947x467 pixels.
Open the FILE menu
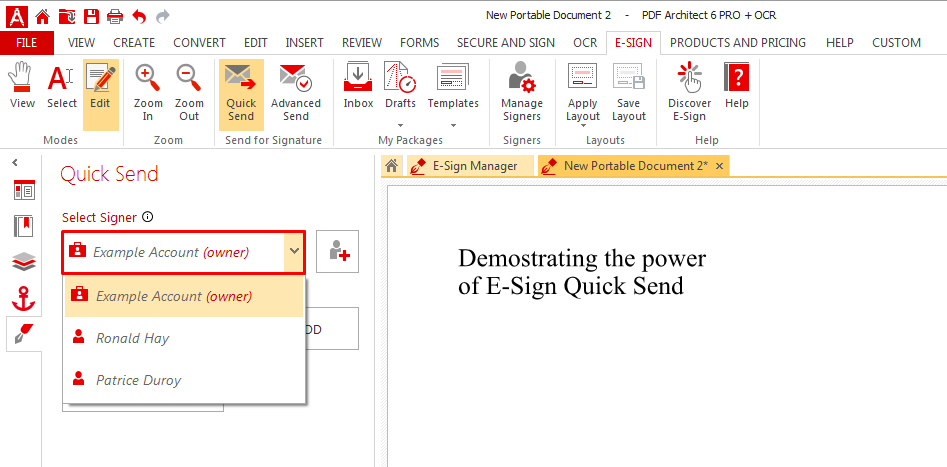pos(27,43)
